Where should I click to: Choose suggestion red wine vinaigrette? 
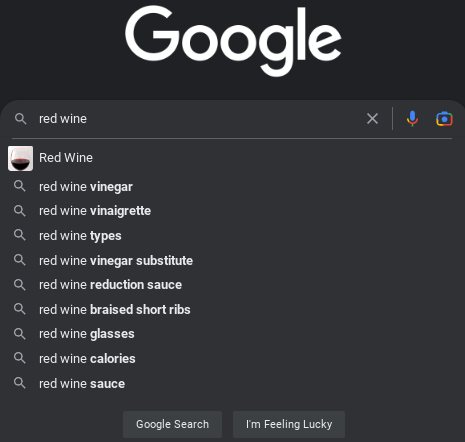pos(232,211)
